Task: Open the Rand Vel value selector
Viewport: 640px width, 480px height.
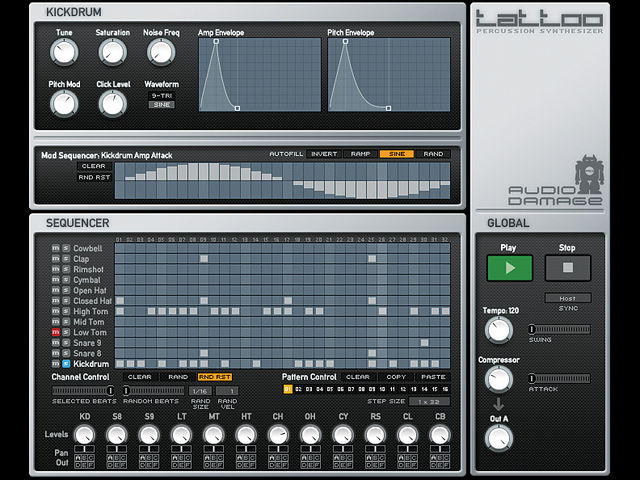Action: [x=227, y=391]
